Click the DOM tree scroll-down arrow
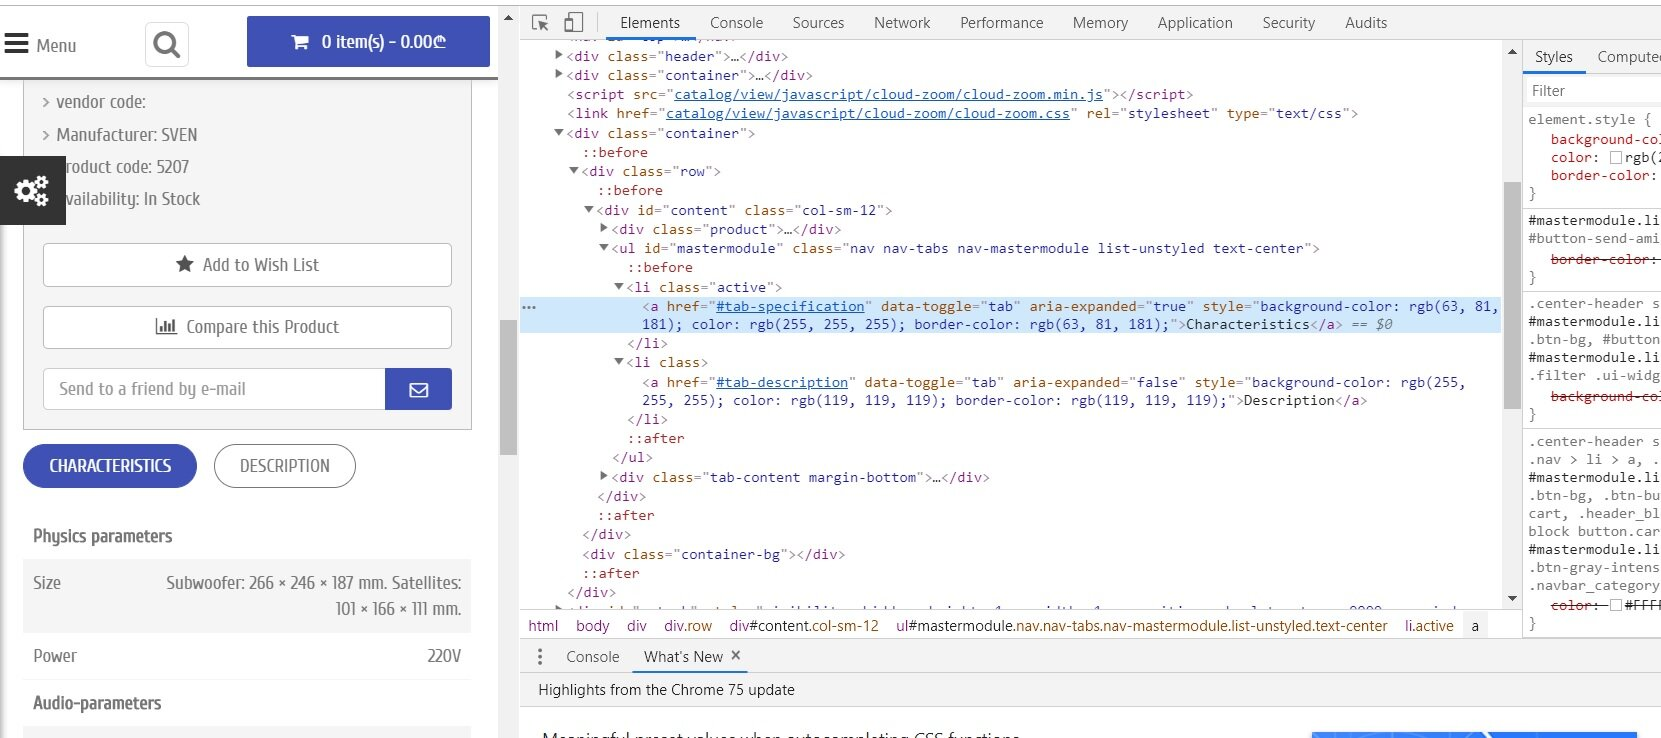Image resolution: width=1661 pixels, height=738 pixels. click(x=1512, y=598)
